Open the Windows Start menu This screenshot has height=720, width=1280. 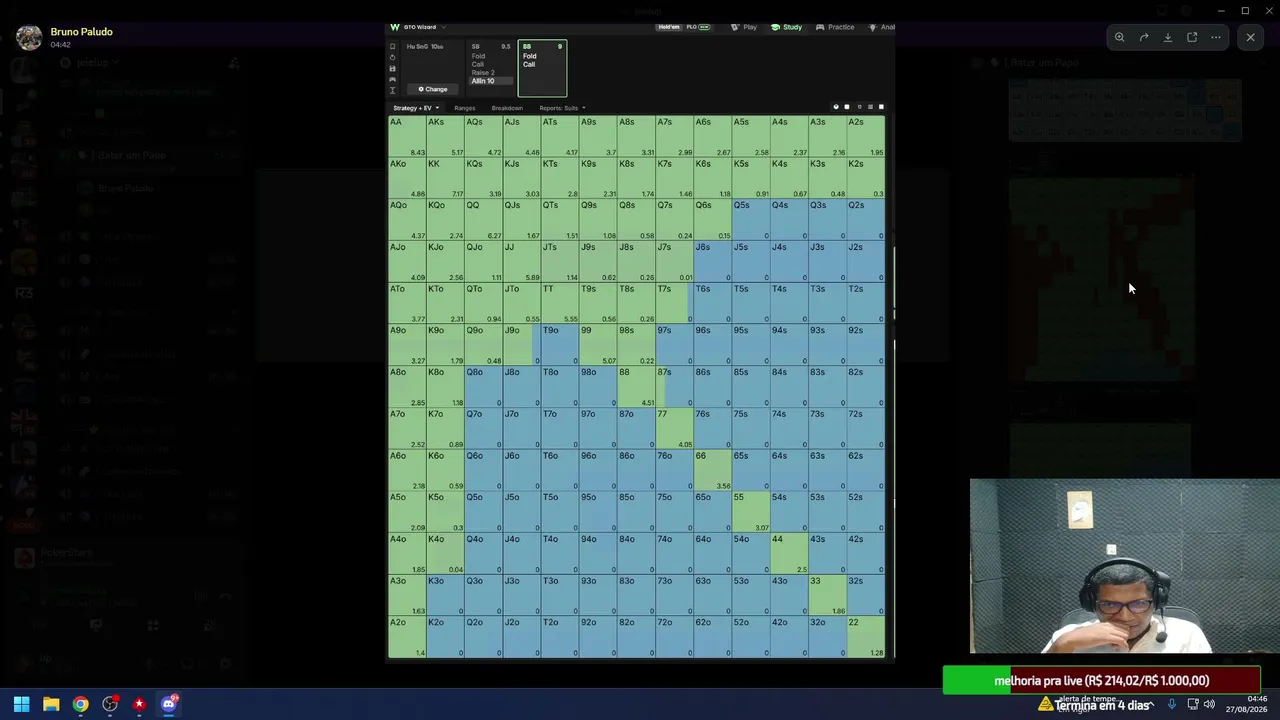[x=21, y=704]
